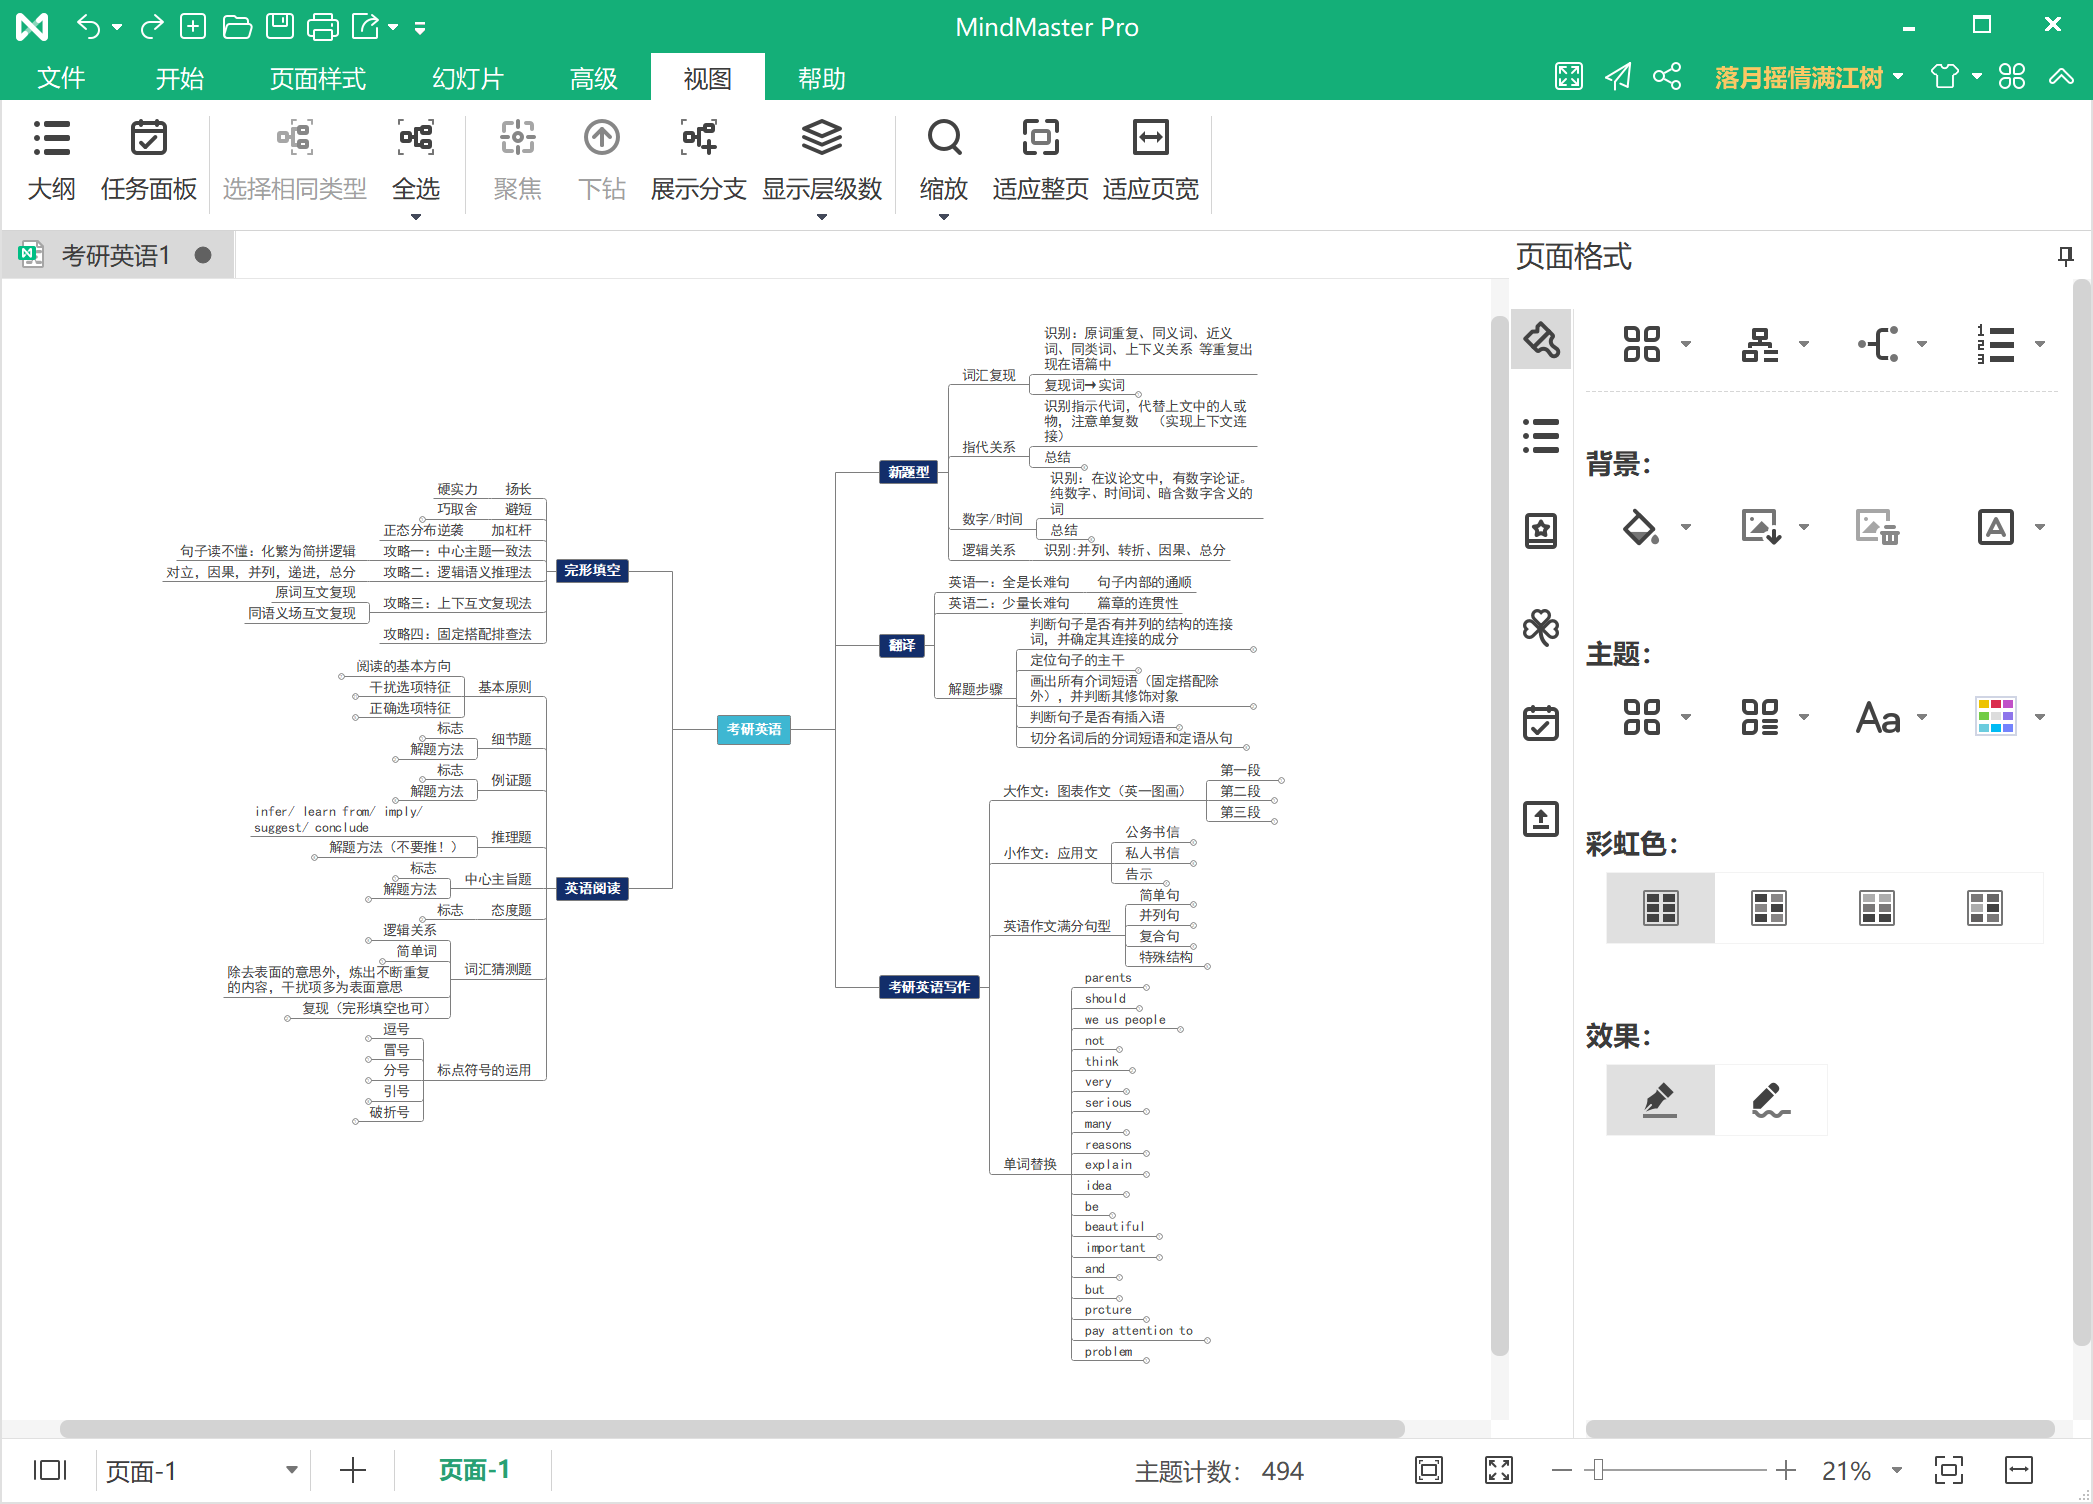Select the hand-drawn sketch effect style

(x=1770, y=1100)
